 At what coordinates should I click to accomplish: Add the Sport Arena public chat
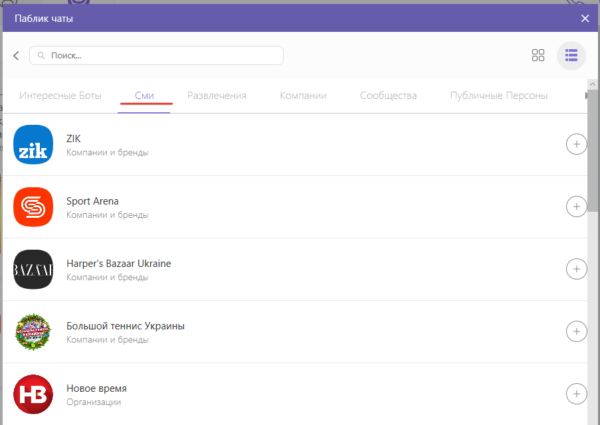click(x=576, y=207)
